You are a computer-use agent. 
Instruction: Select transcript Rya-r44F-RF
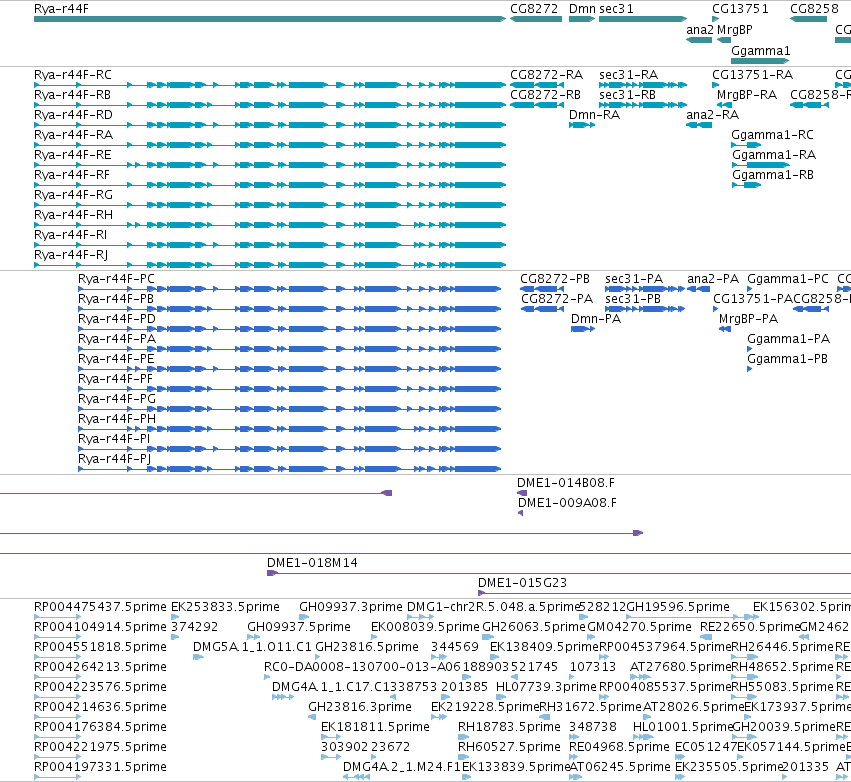click(x=270, y=185)
